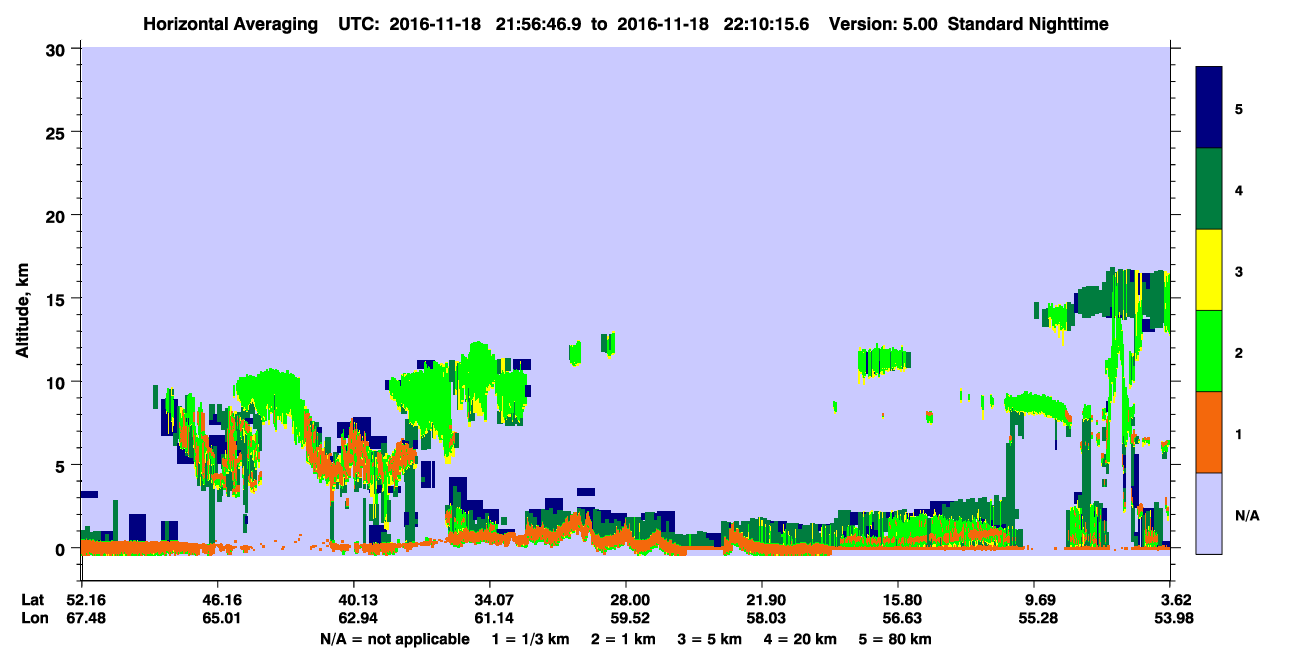The width and height of the screenshot is (1300, 667).
Task: Click the color bar label 'N/A'
Action: pos(1246,515)
